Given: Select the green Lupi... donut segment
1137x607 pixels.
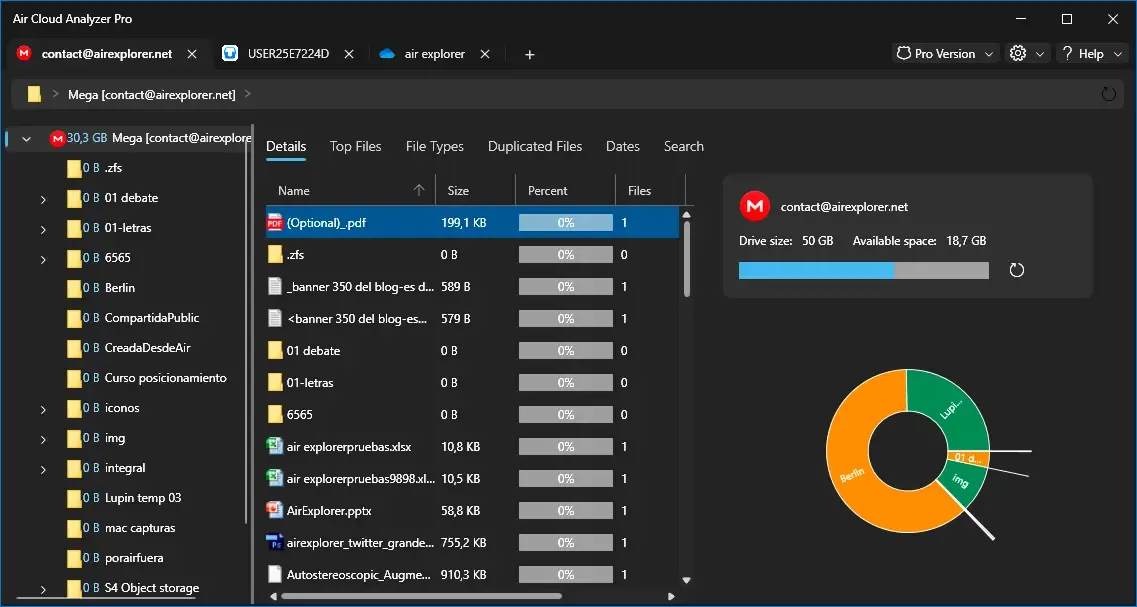Looking at the screenshot, I should tap(951, 410).
